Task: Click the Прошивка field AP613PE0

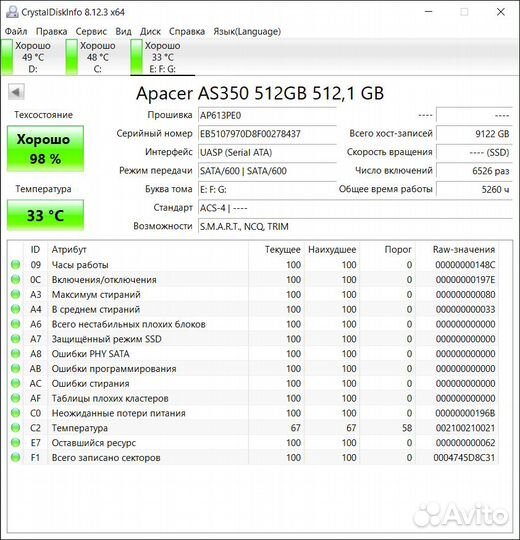Action: (x=267, y=115)
